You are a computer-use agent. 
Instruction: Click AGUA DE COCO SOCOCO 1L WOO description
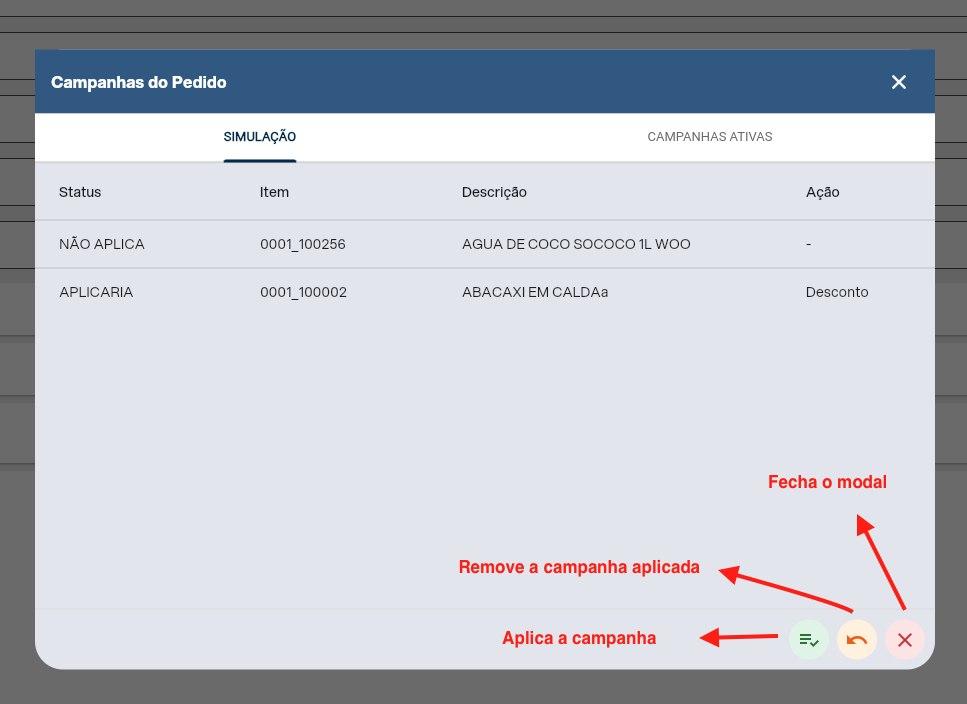click(576, 244)
